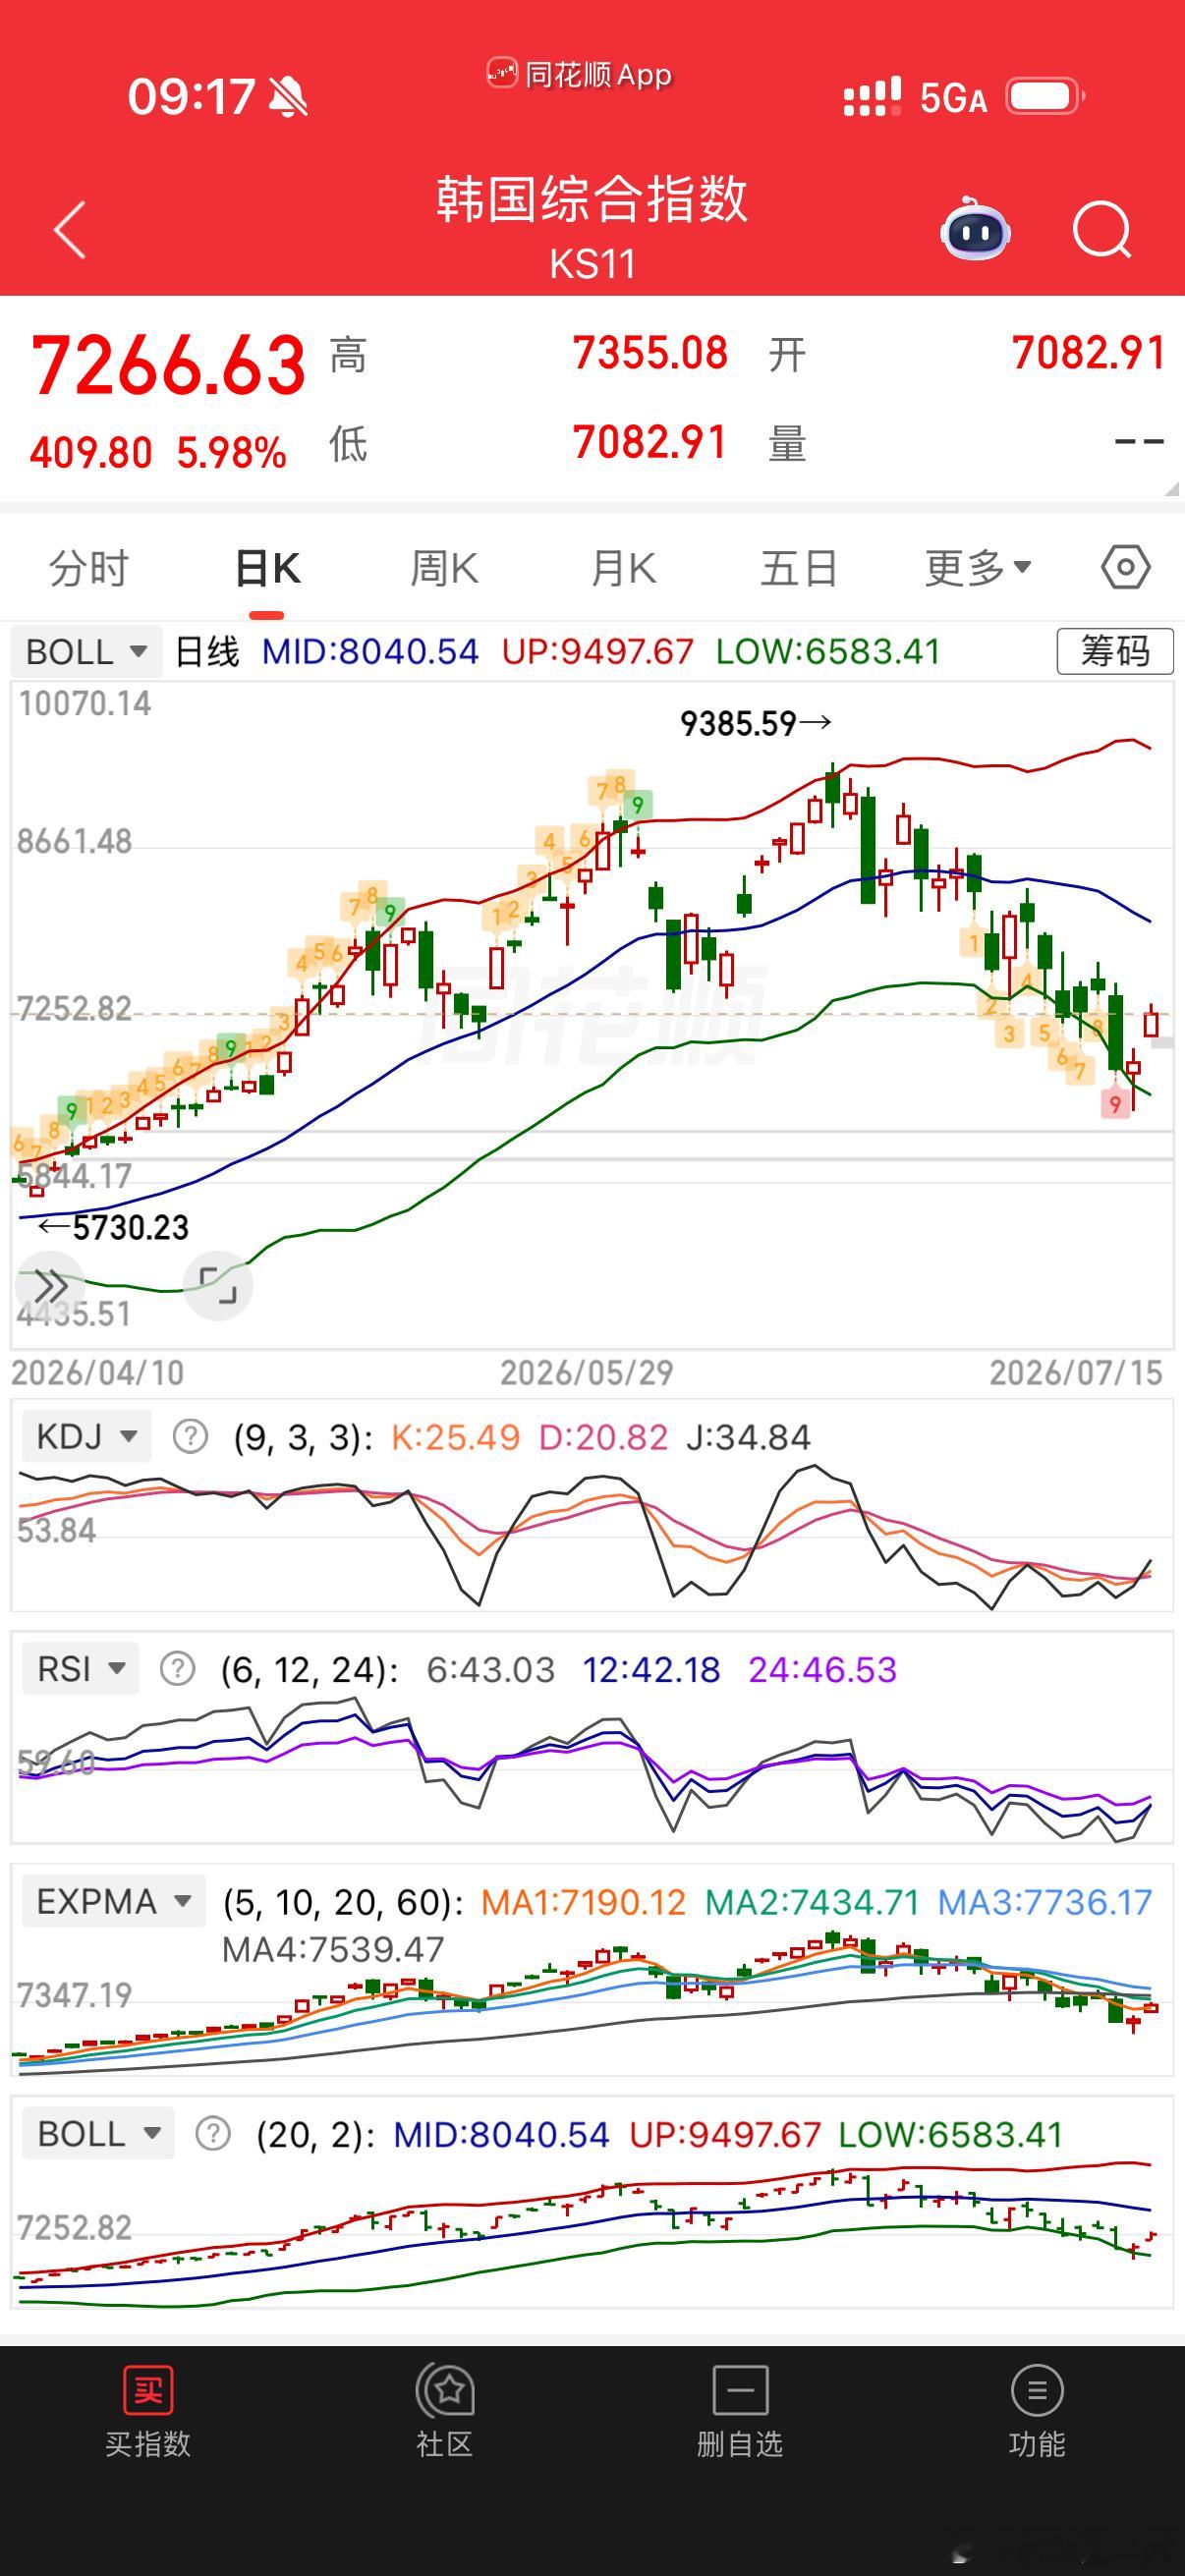Open the 社区 community icon
This screenshot has width=1185, height=2576.
pyautogui.click(x=444, y=2390)
